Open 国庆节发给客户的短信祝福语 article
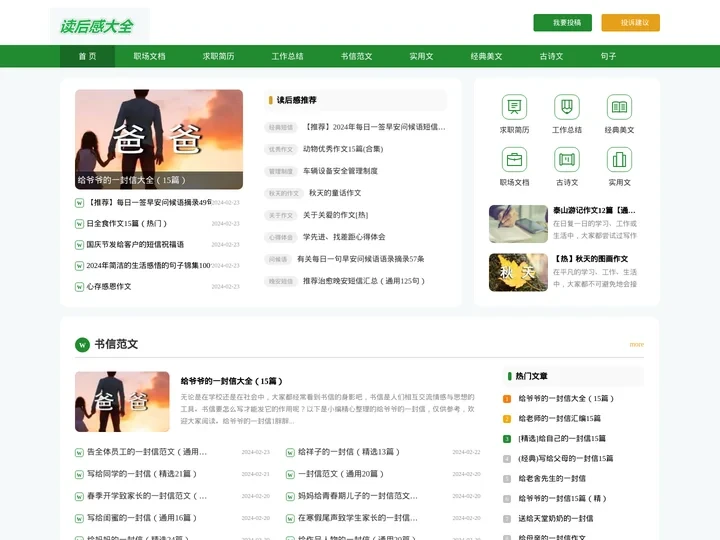 [135, 245]
